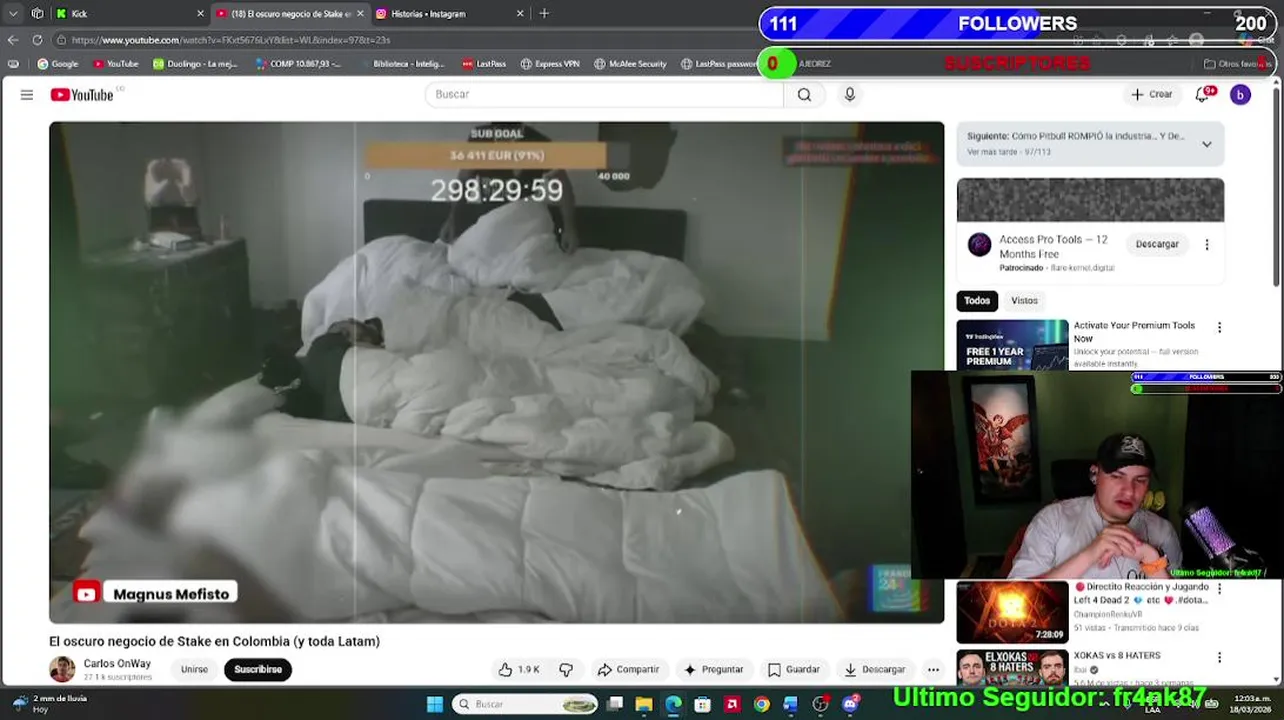Open the account avatar menu
1284x720 pixels.
click(1240, 95)
